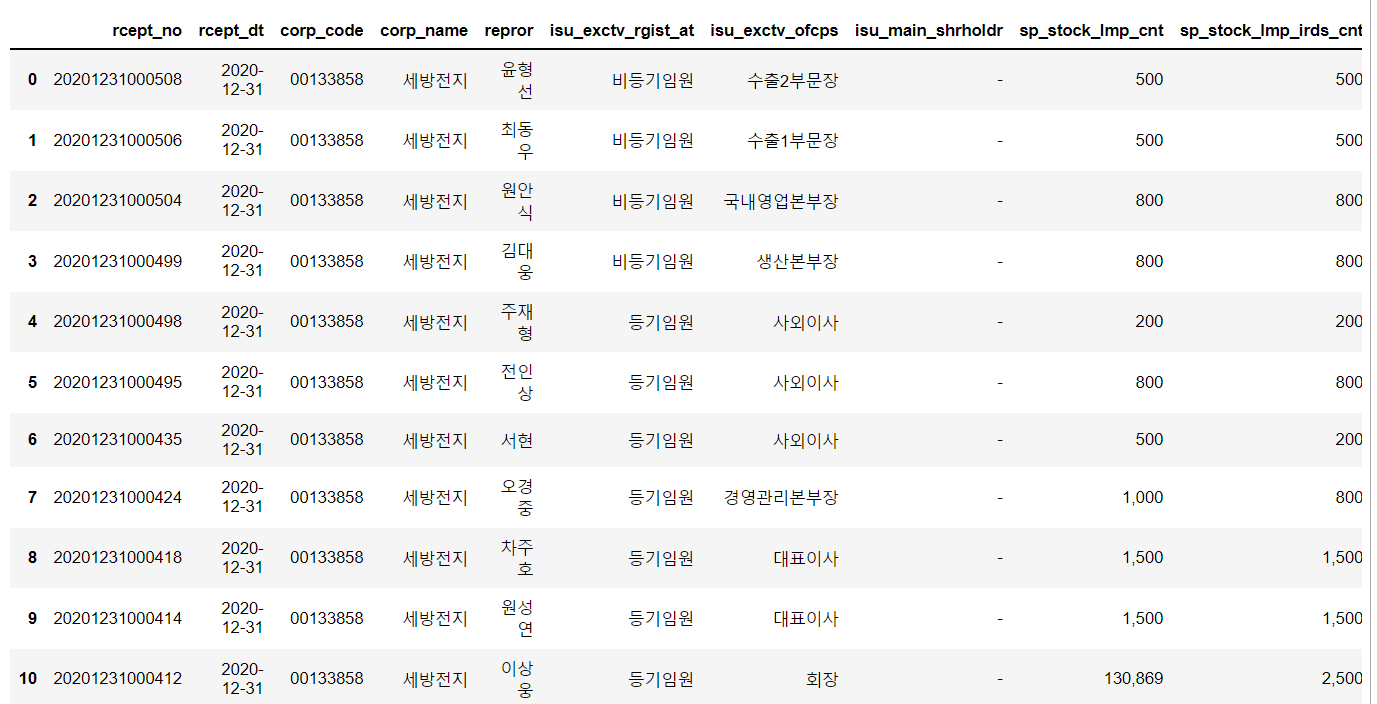1377x704 pixels.
Task: Click the stock count 130,869
Action: coord(1134,678)
